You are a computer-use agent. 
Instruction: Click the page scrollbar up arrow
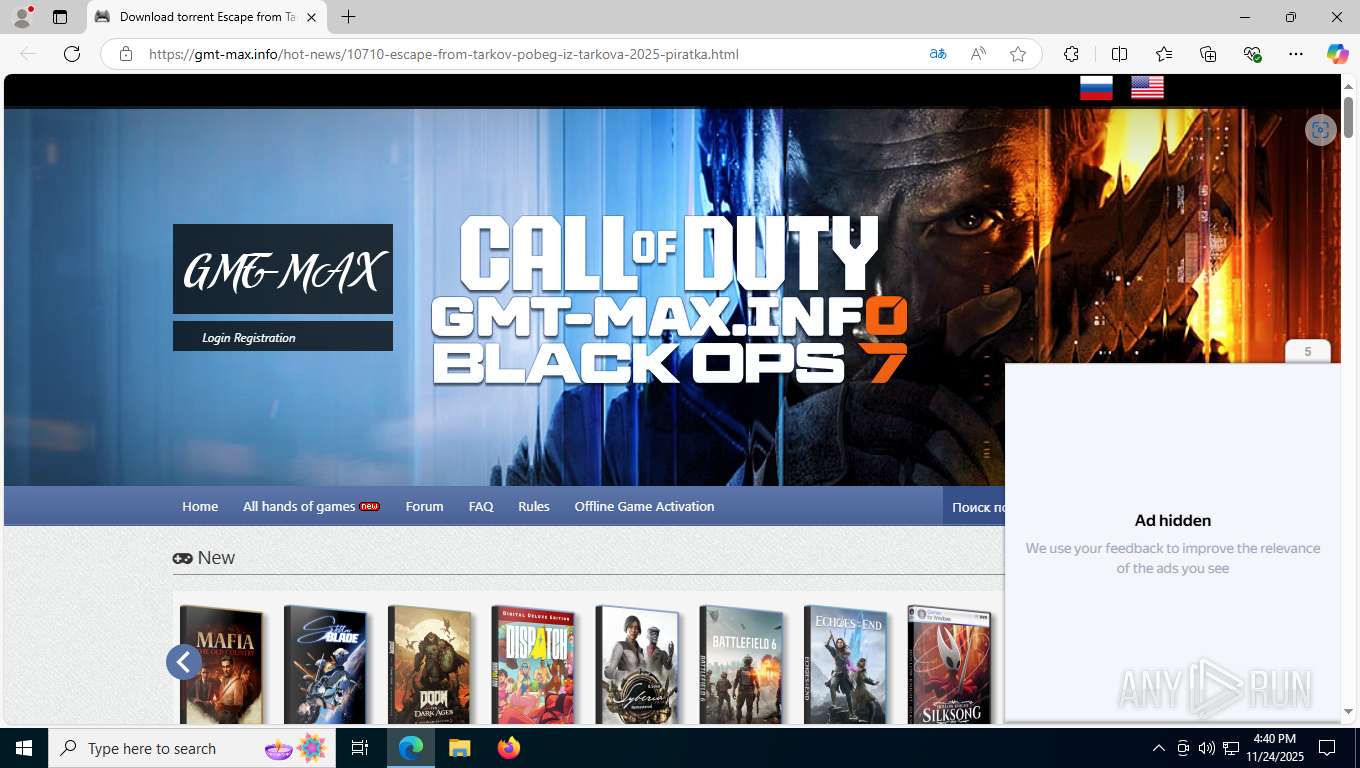pos(1348,85)
